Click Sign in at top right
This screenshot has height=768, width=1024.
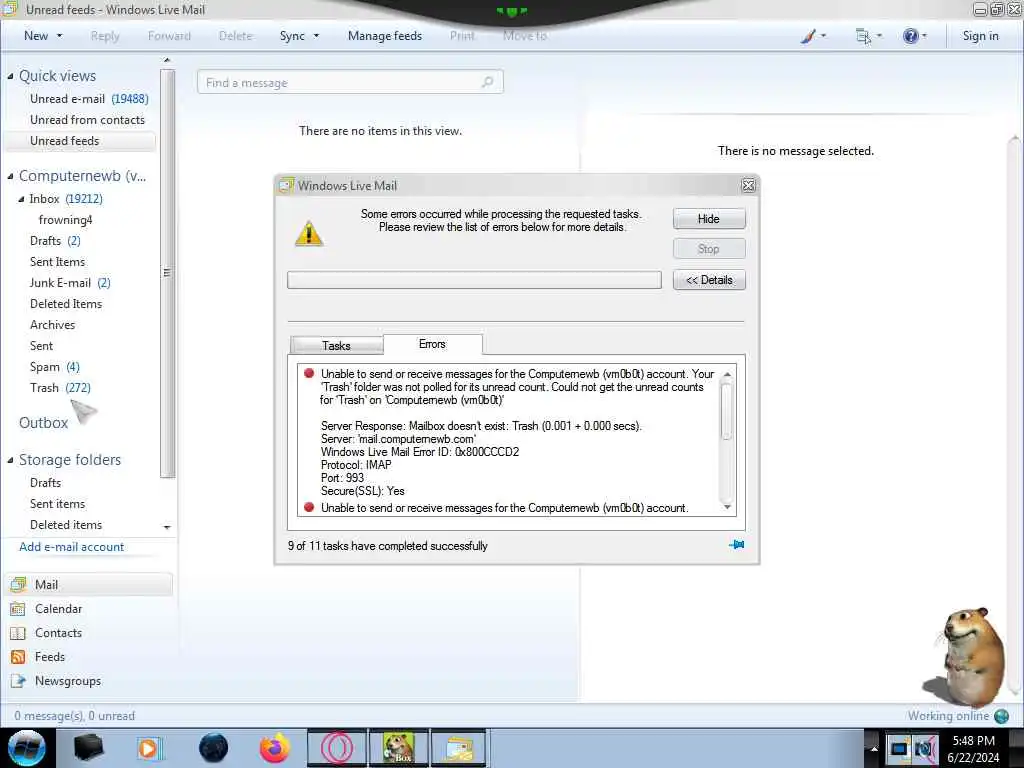click(x=980, y=36)
